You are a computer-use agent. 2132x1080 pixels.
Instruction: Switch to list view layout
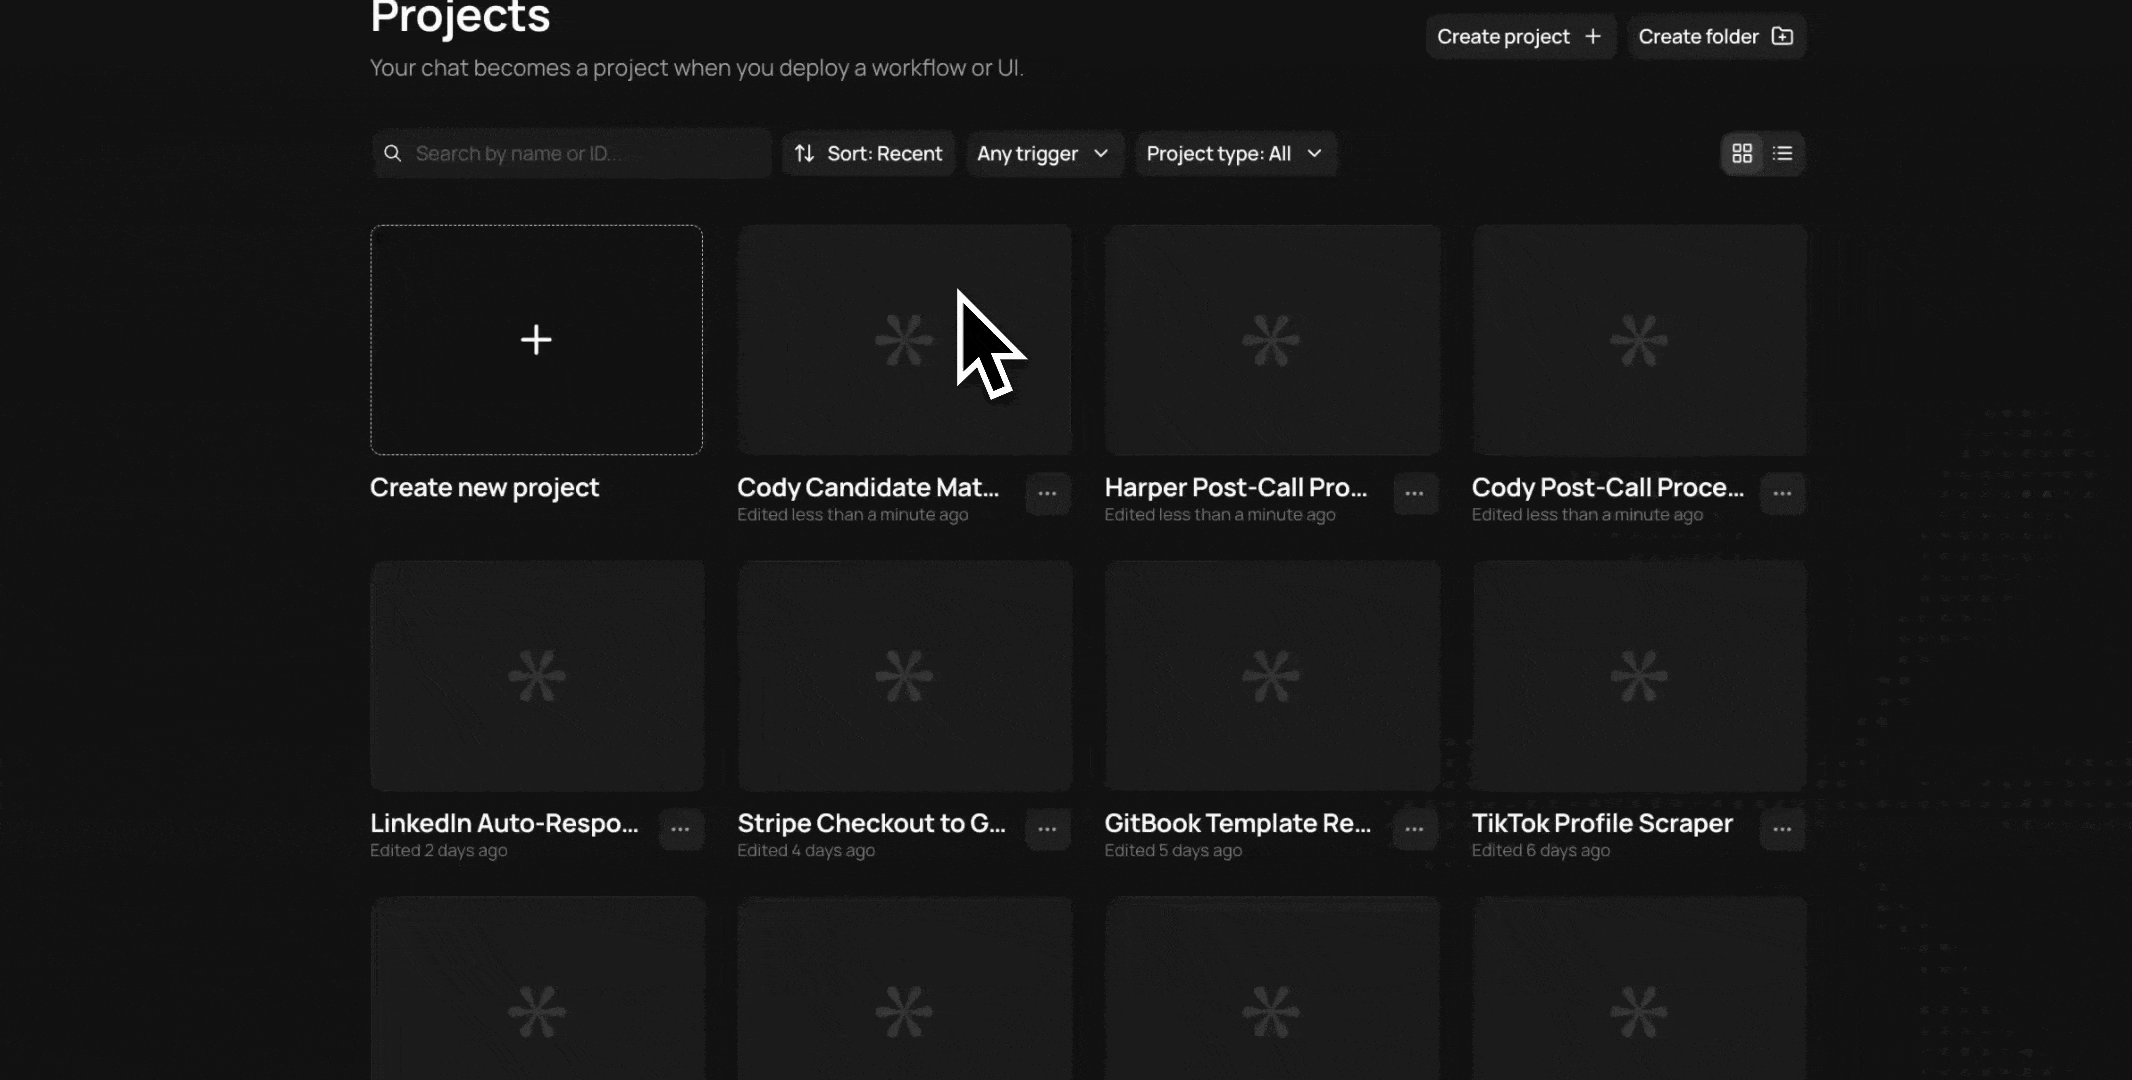pyautogui.click(x=1782, y=153)
